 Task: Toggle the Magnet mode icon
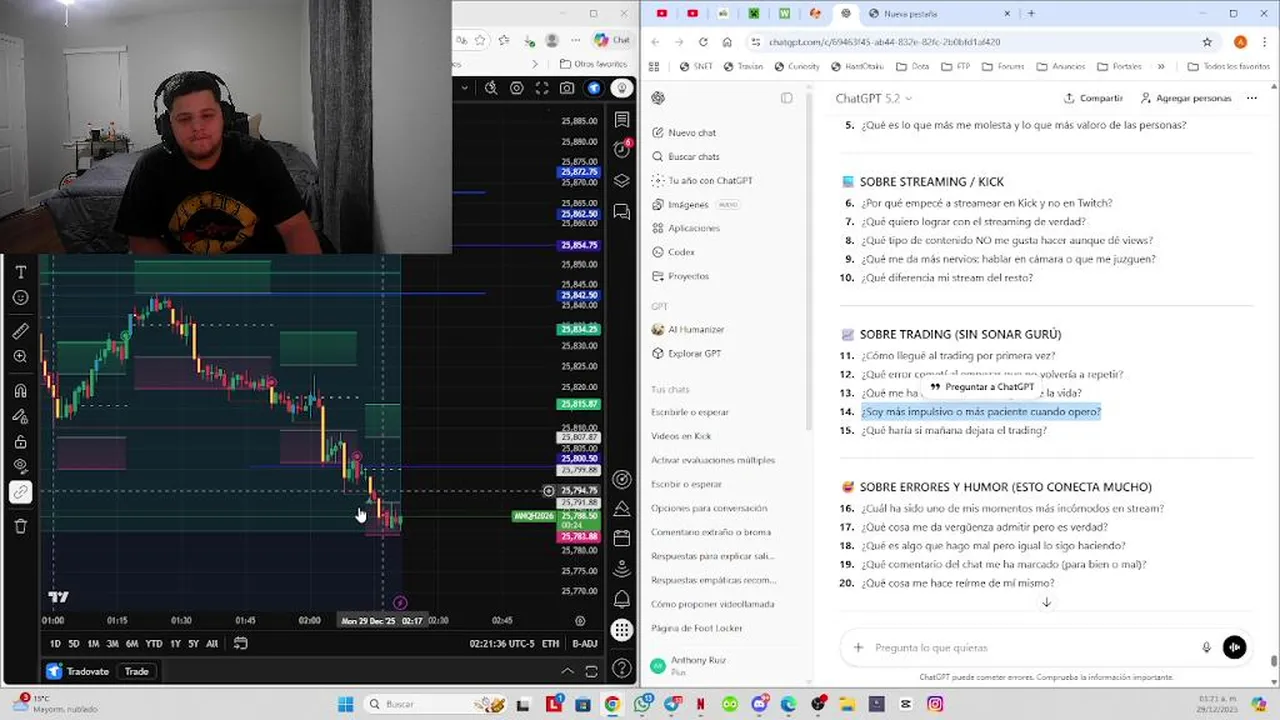(x=20, y=391)
